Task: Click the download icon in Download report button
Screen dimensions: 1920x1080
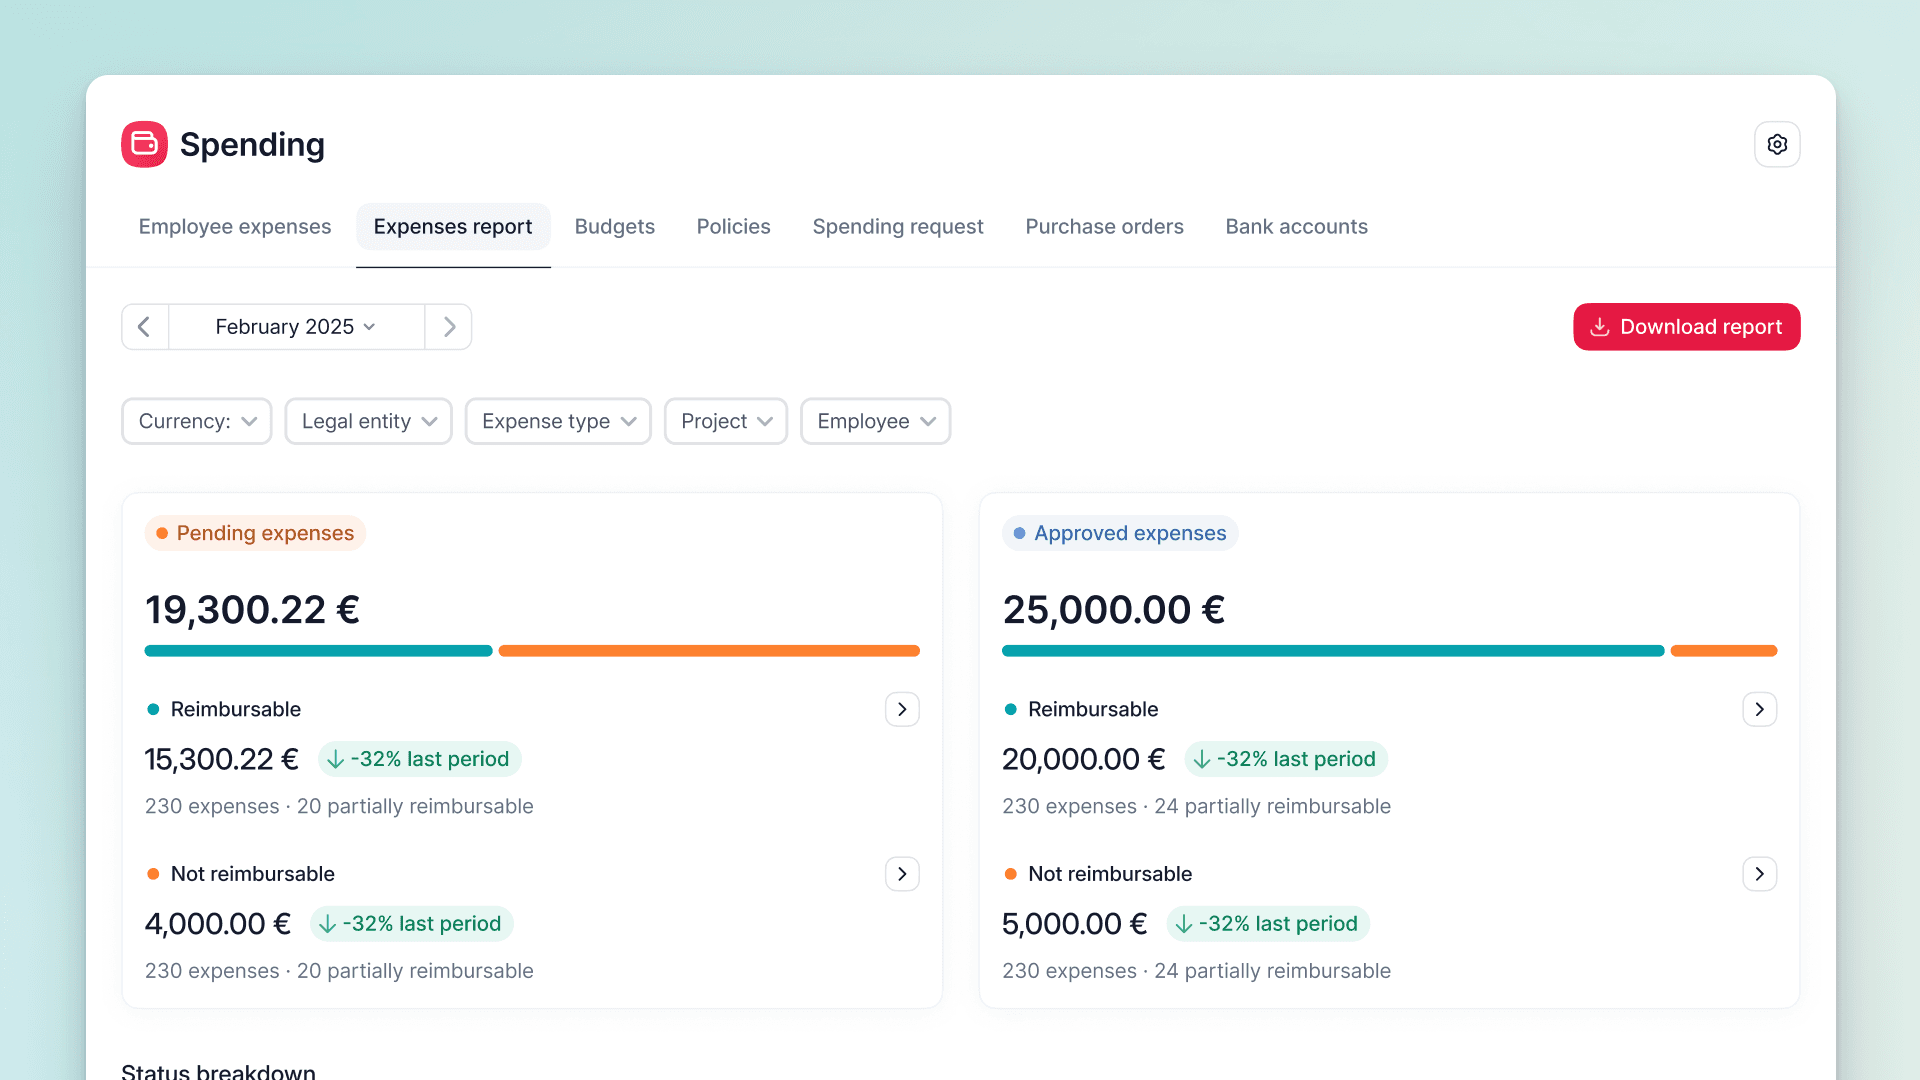Action: [1601, 327]
